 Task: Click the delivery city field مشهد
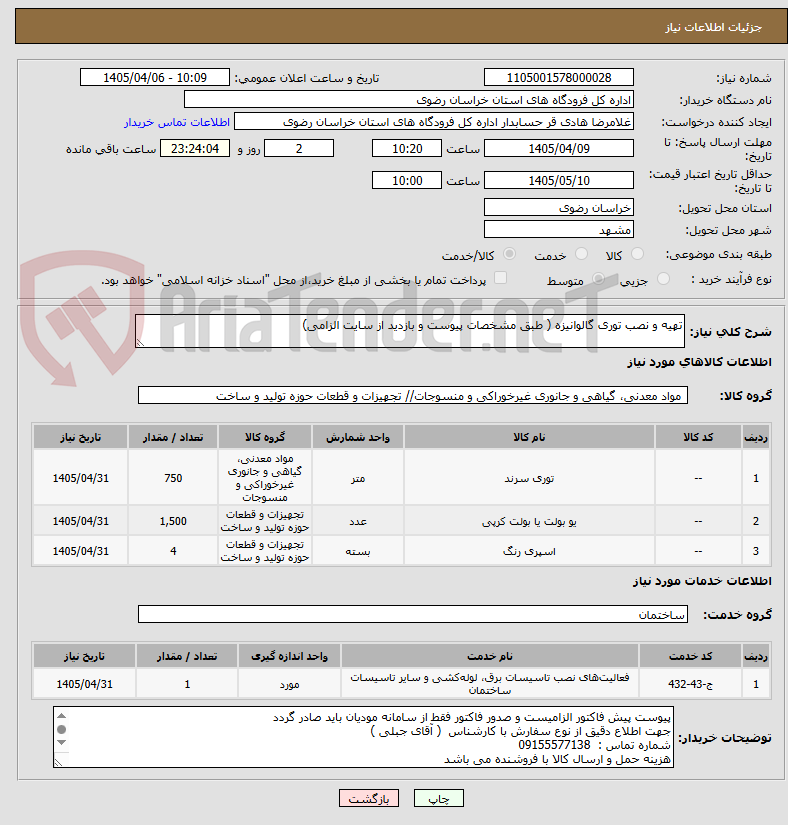(559, 229)
